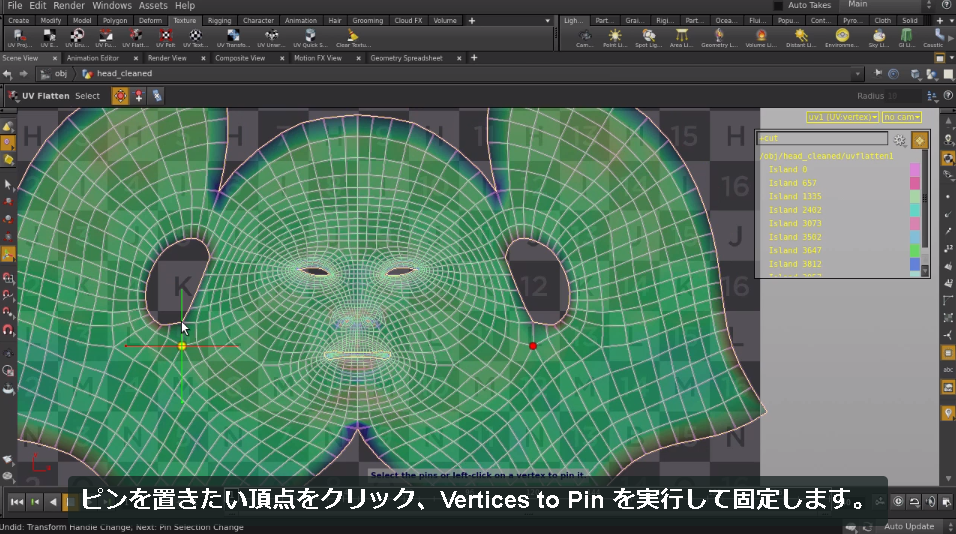This screenshot has height=534, width=956.
Task: Expand the network path bar dropdown arrow
Action: (x=858, y=74)
